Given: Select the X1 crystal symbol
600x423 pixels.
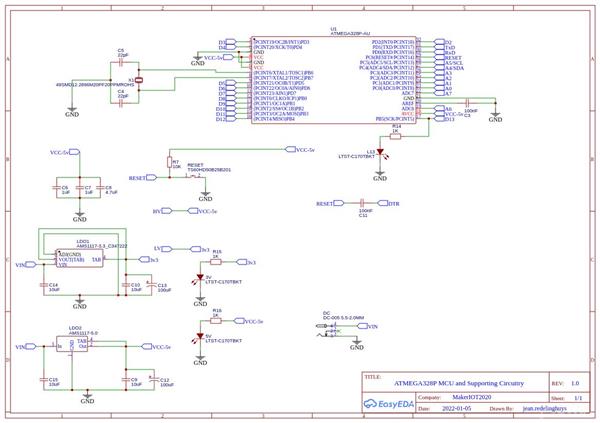Looking at the screenshot, I should (139, 80).
